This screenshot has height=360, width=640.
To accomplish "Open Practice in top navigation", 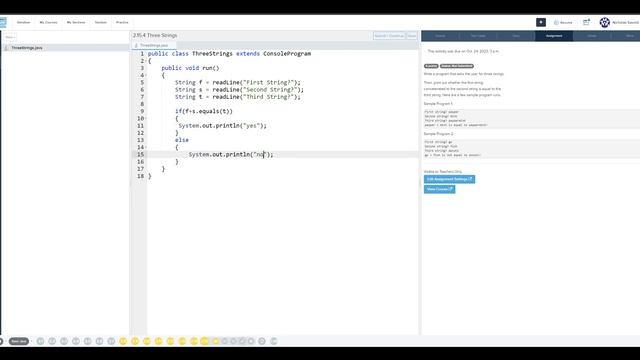I will (x=122, y=22).
